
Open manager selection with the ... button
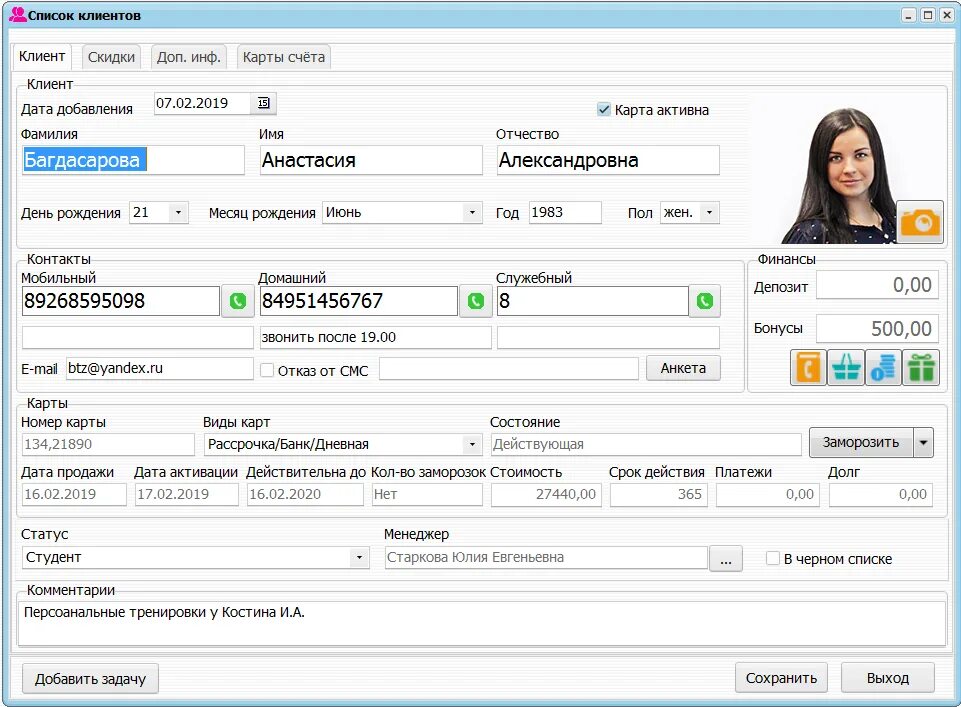(x=726, y=559)
